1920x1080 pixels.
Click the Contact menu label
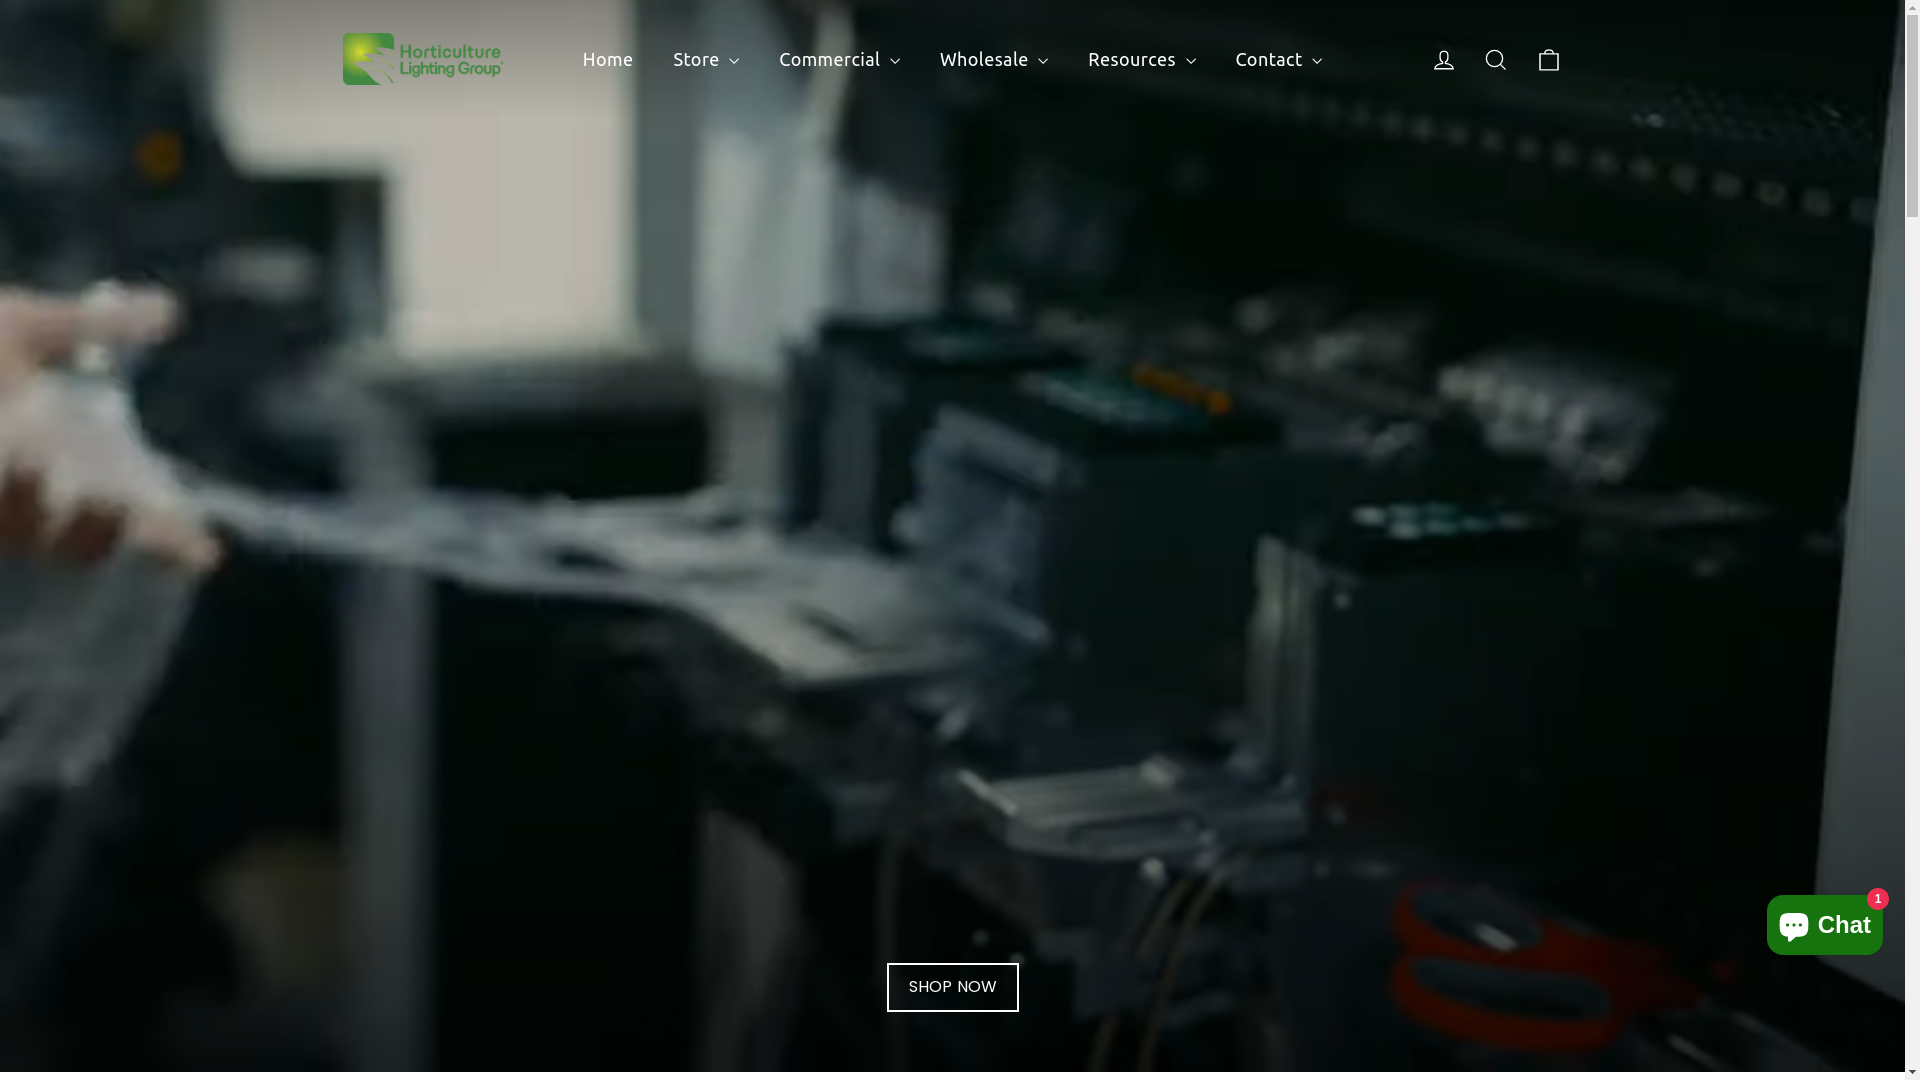(x=1268, y=60)
